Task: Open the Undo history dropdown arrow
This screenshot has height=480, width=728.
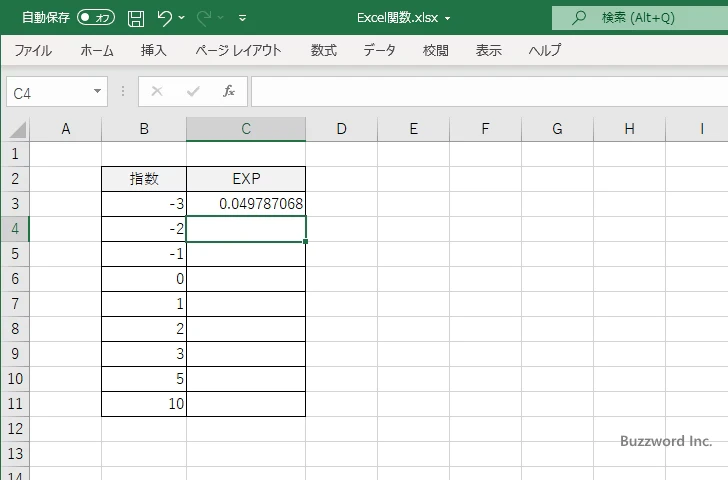Action: click(x=183, y=18)
